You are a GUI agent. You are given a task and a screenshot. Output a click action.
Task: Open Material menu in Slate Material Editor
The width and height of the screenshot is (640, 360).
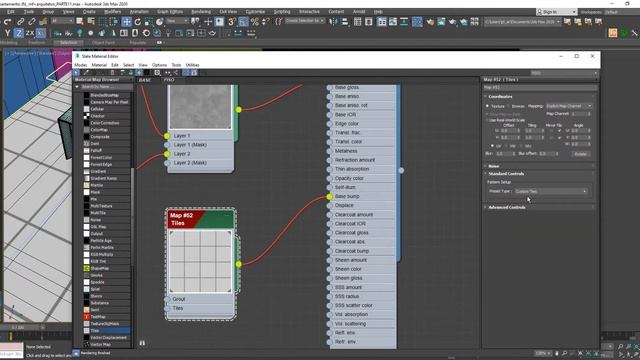pyautogui.click(x=99, y=65)
